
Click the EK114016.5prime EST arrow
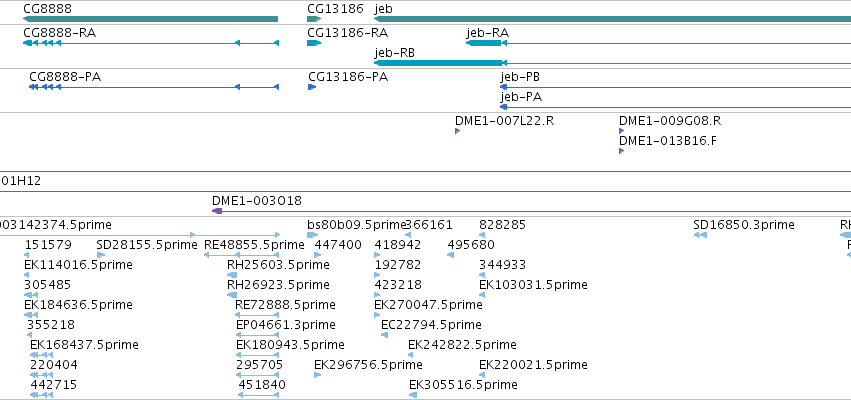click(27, 275)
